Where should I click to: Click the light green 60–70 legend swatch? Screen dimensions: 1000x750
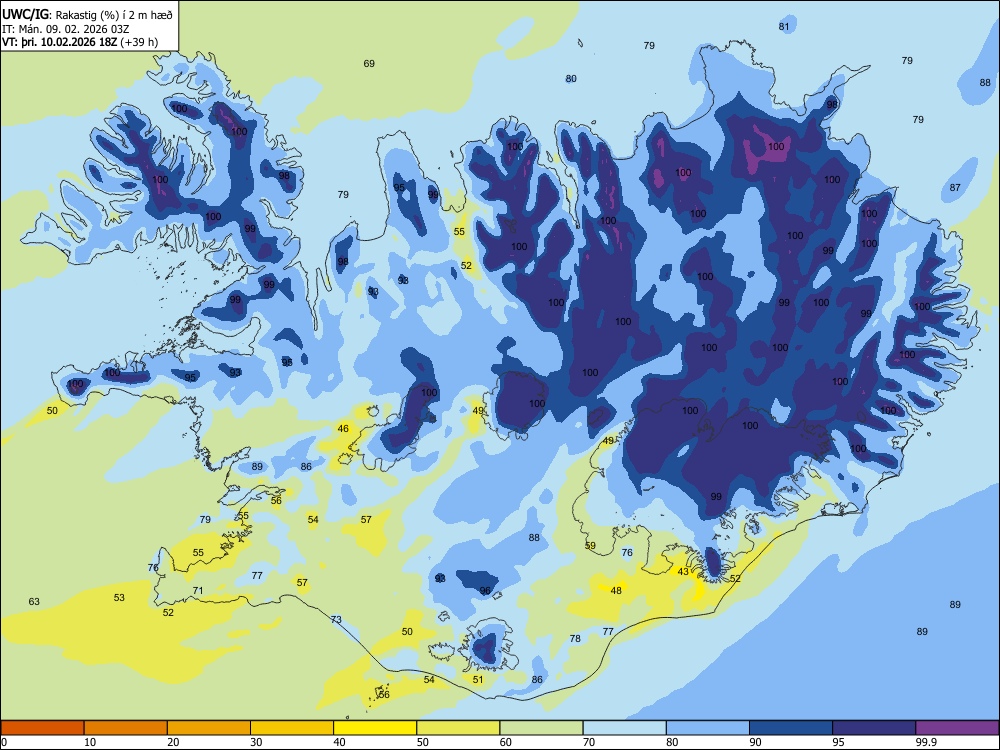541,728
